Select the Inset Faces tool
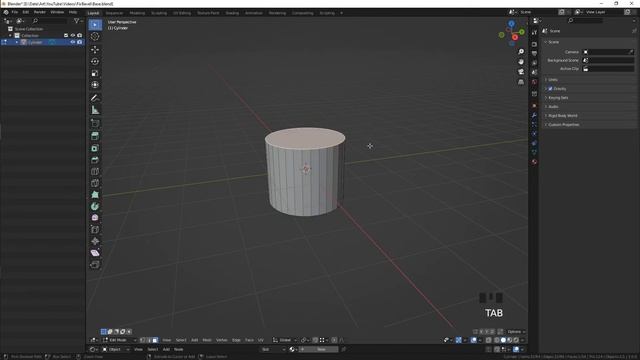Image resolution: width=640 pixels, height=360 pixels. pyautogui.click(x=95, y=148)
